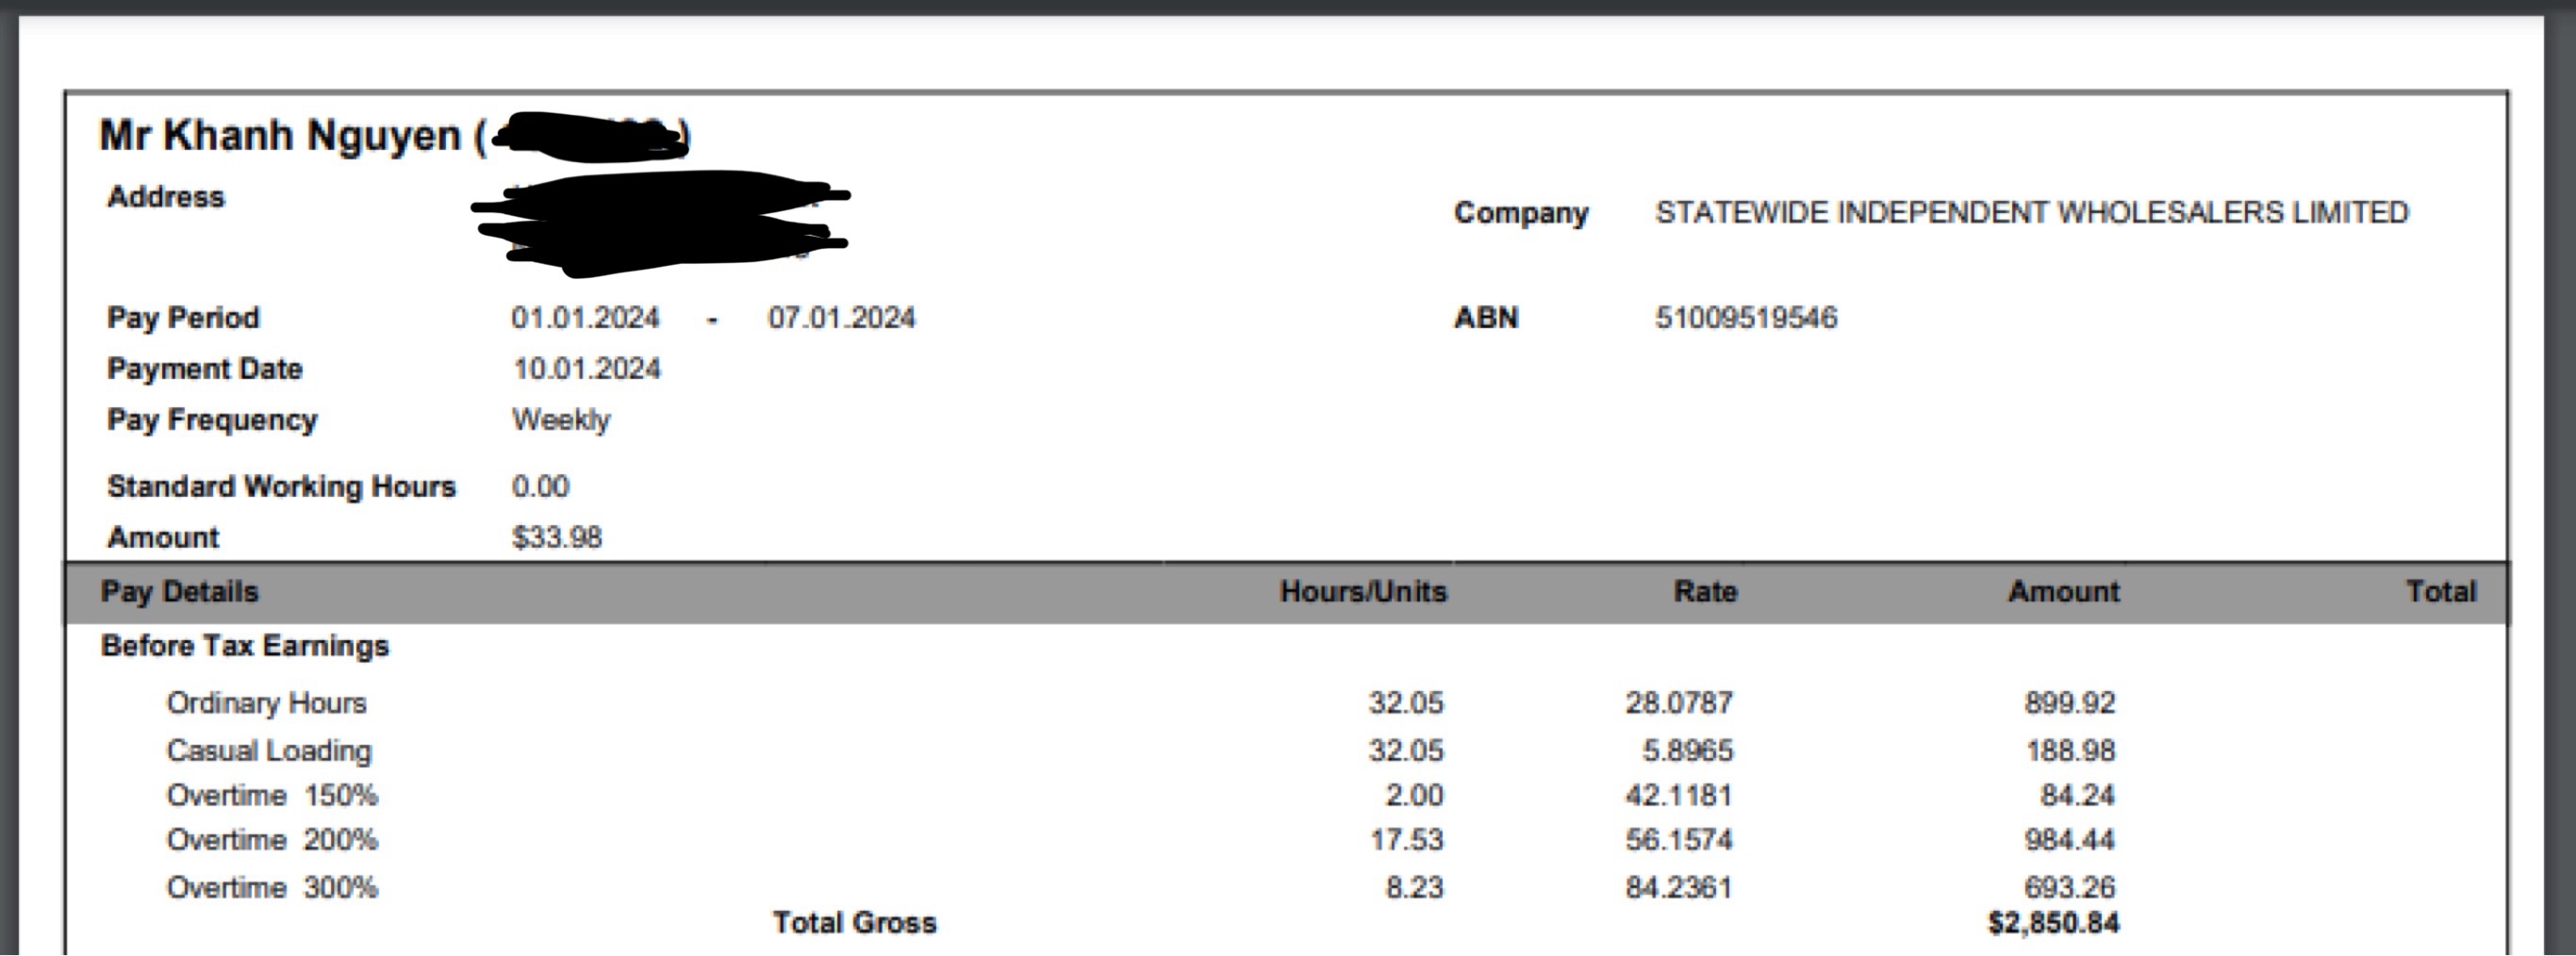Screen dimensions: 2576x956
Task: Click the Overtime 300% hours value 8.23
Action: coord(1414,888)
